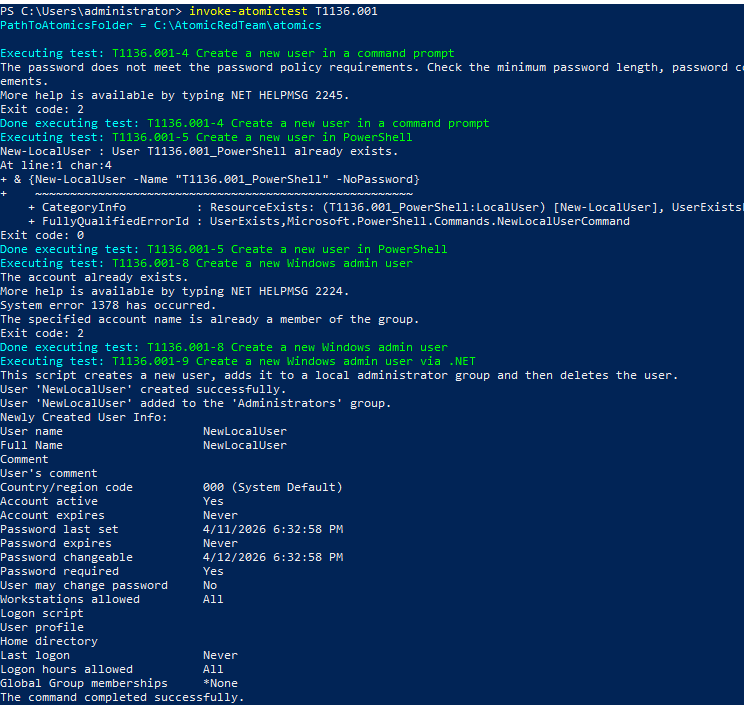The image size is (744, 705).
Task: Click the 'NET HELPMSG 2245' help line
Action: tap(175, 95)
